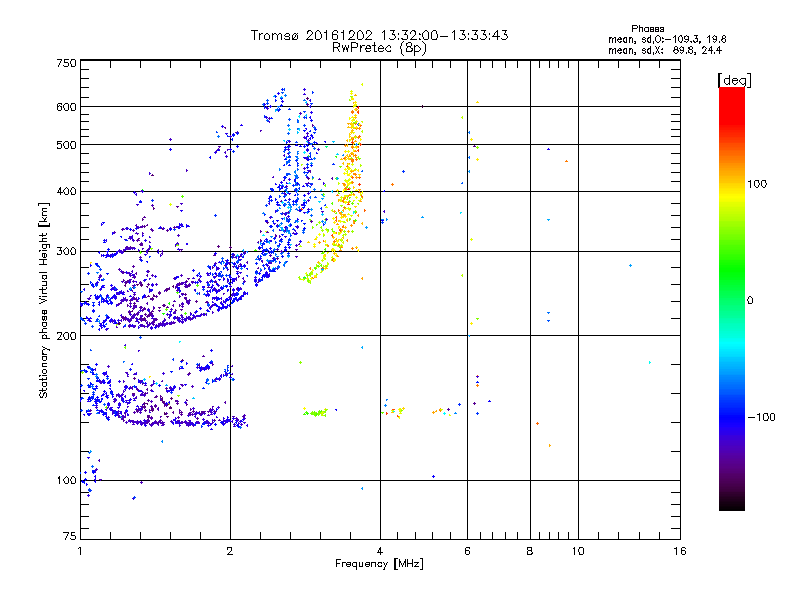Click the x-axis tick label 10
The image size is (800, 600).
578,551
